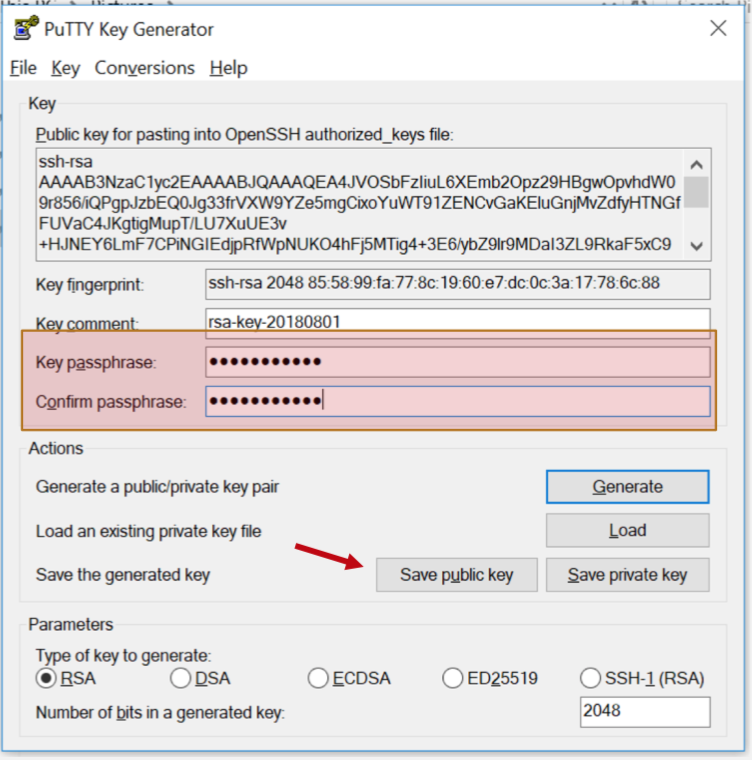Click the Key comment field
Image resolution: width=752 pixels, height=760 pixels.
pyautogui.click(x=457, y=323)
